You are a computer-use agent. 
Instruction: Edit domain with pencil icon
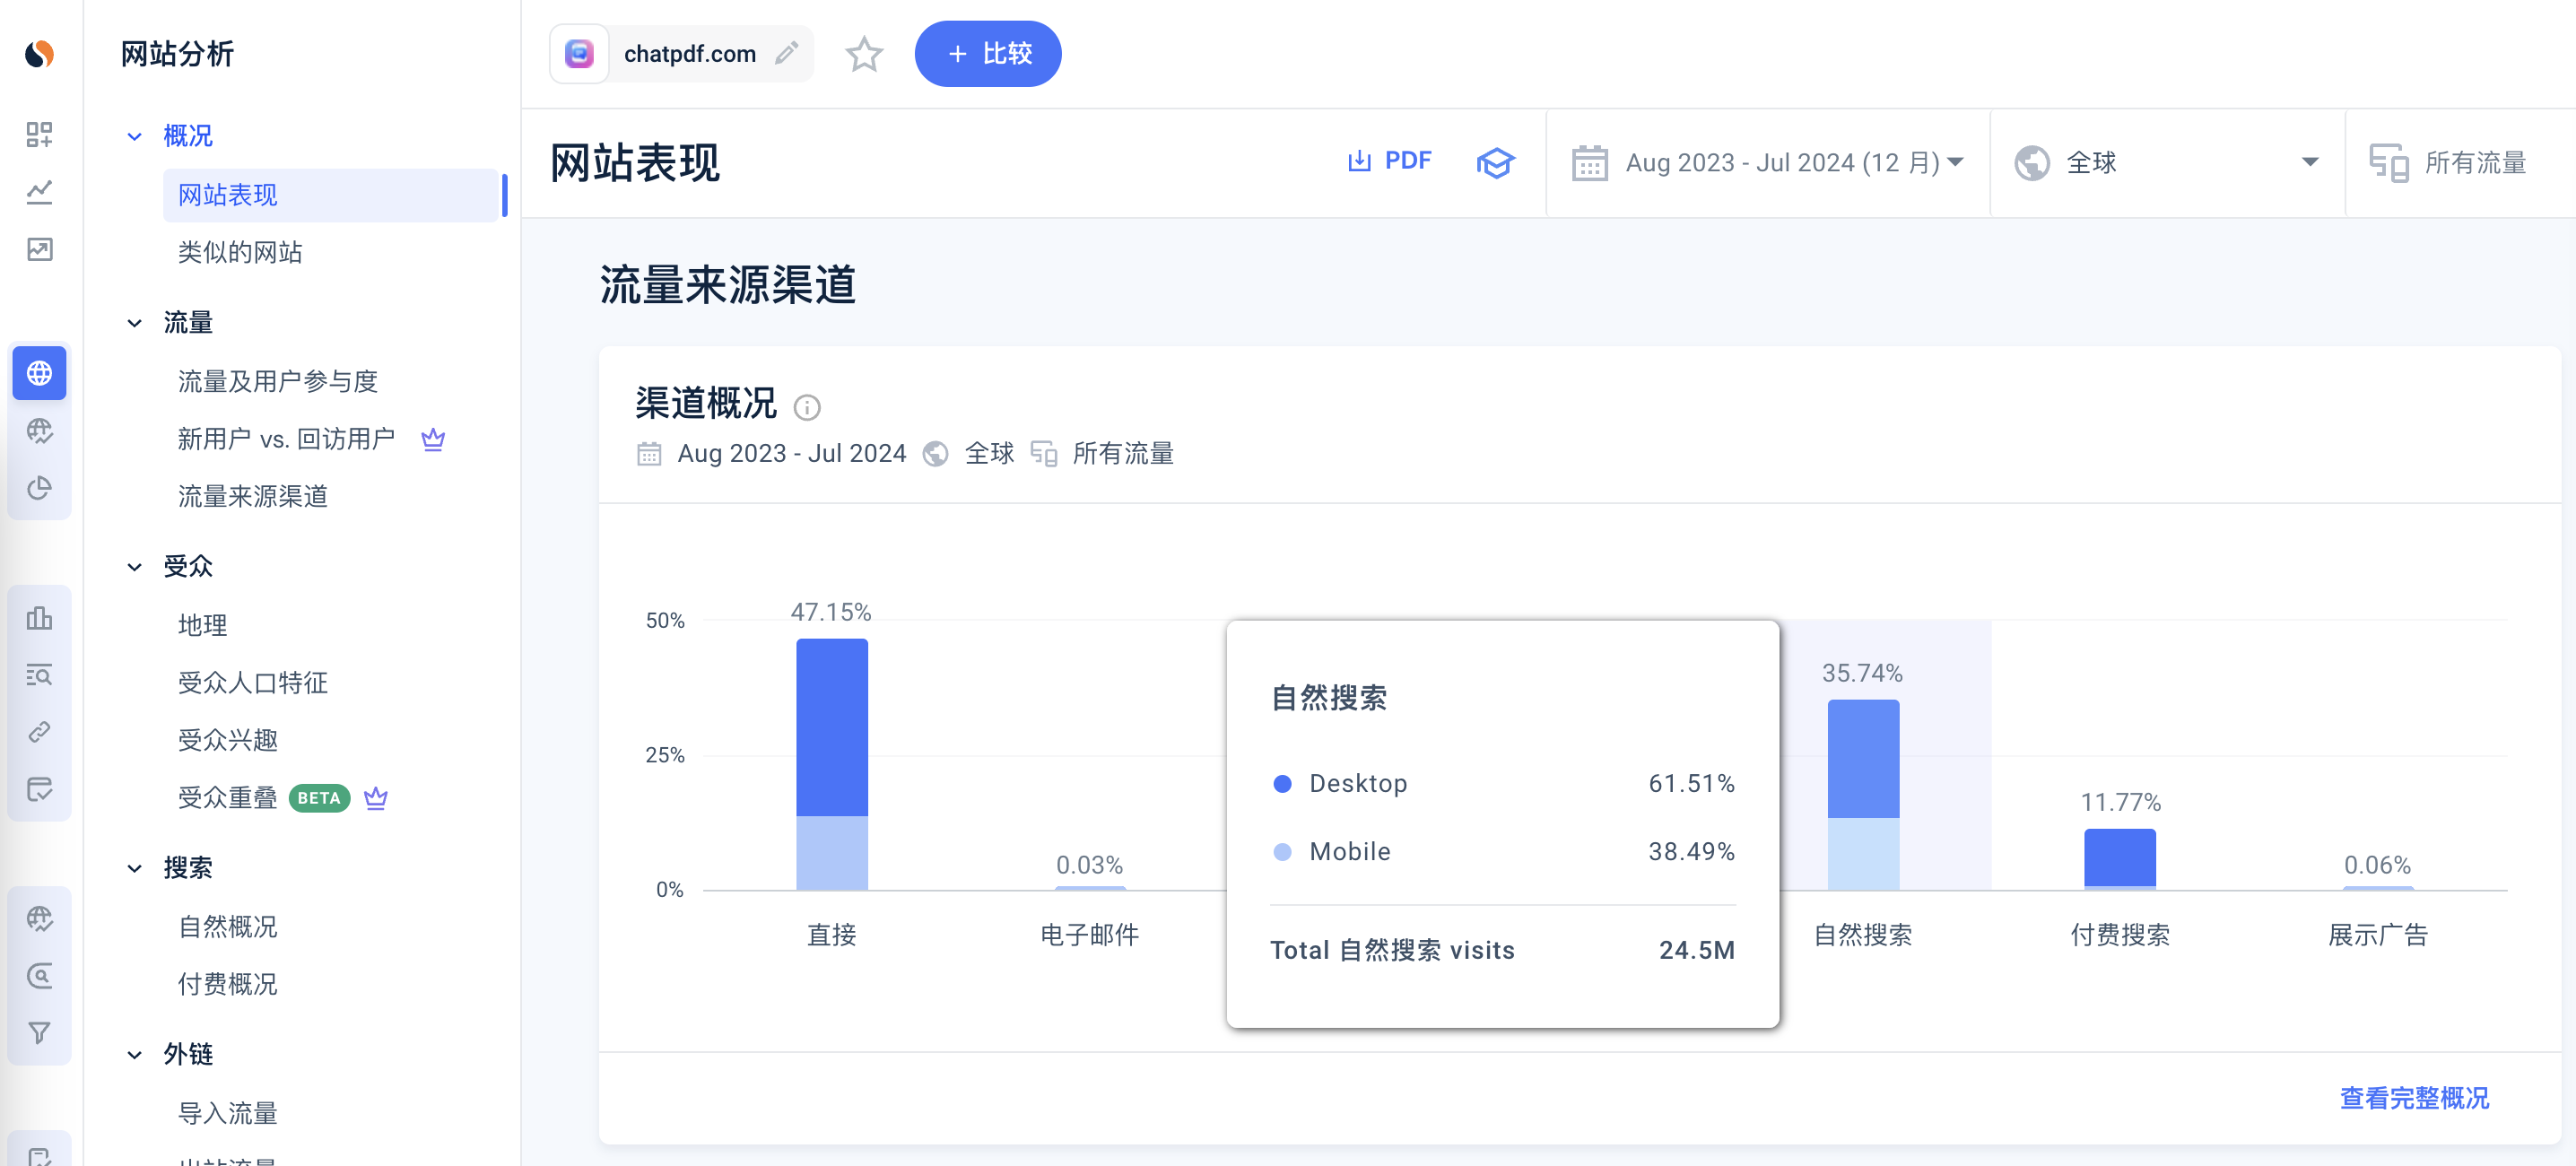pos(787,53)
